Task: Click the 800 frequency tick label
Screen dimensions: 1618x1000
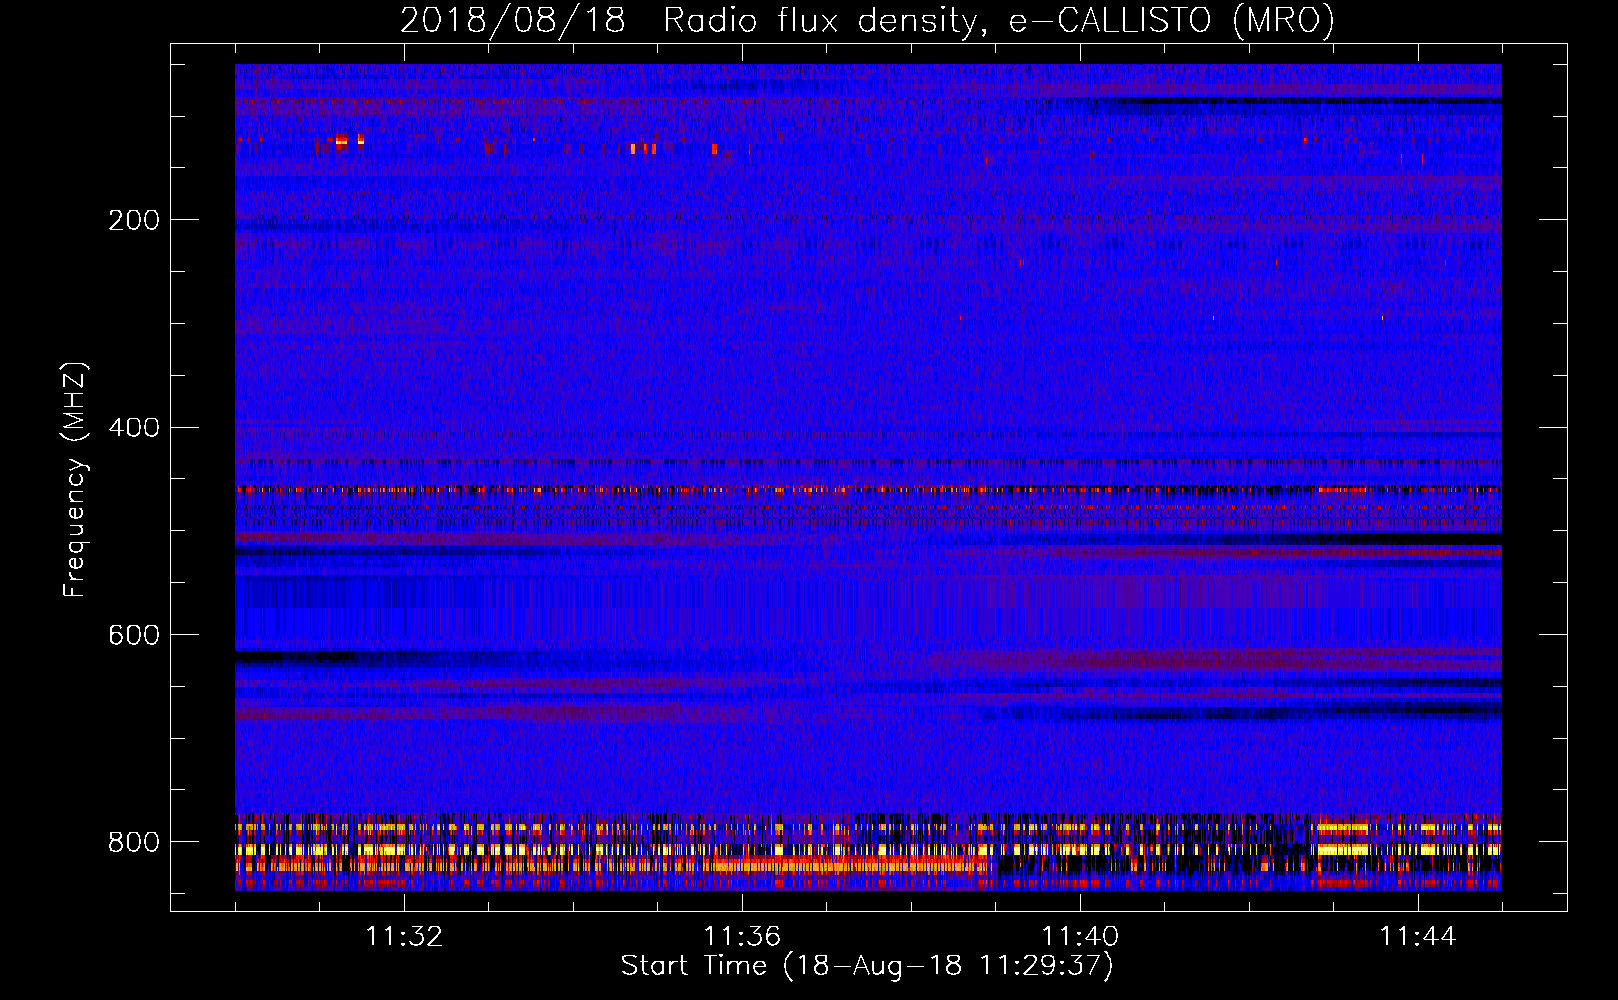Action: 134,842
